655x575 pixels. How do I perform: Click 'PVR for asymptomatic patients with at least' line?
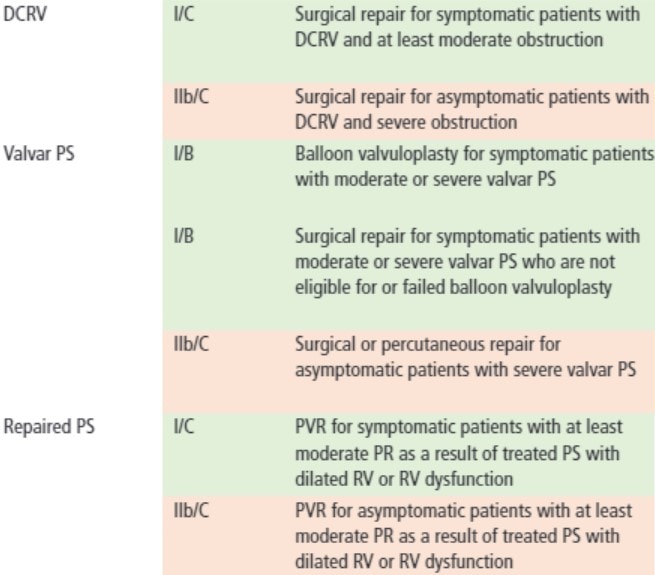(464, 511)
